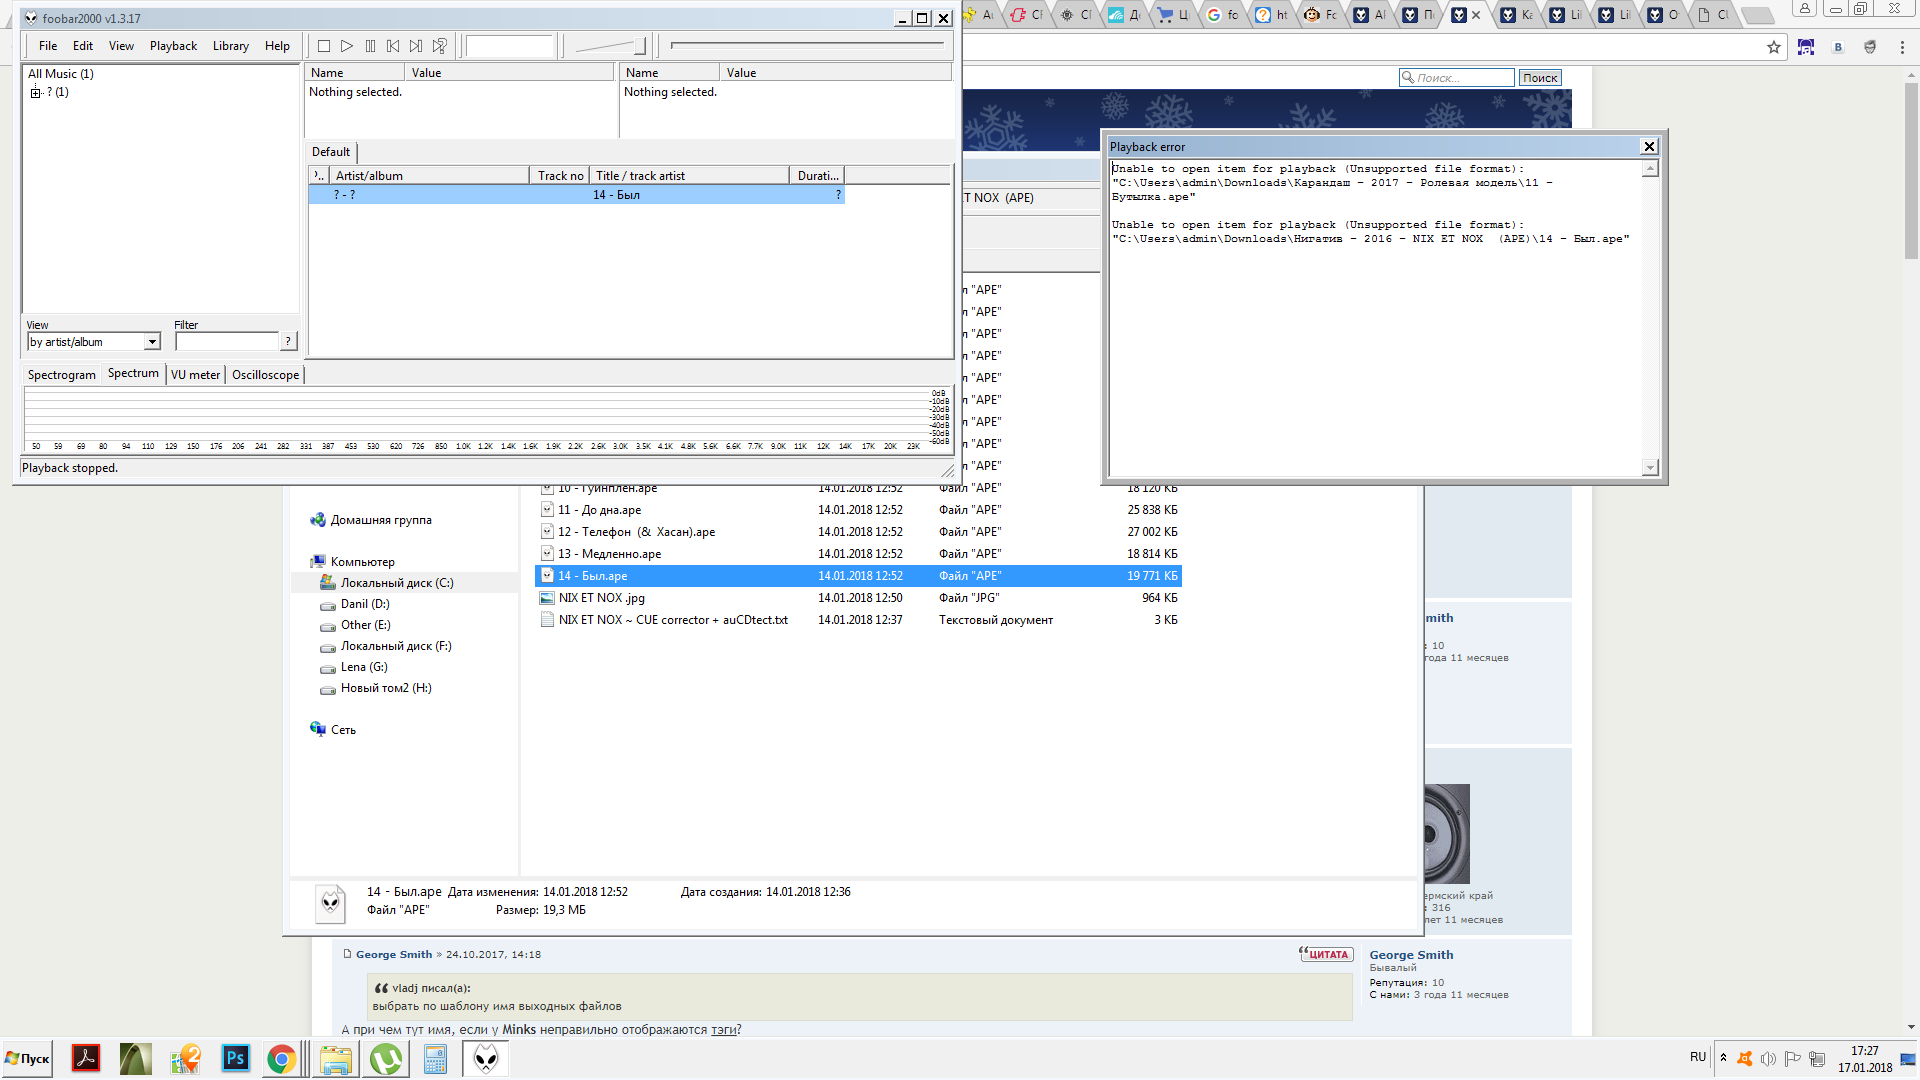Skip to the previous track
This screenshot has height=1080, width=1920.
[x=393, y=46]
